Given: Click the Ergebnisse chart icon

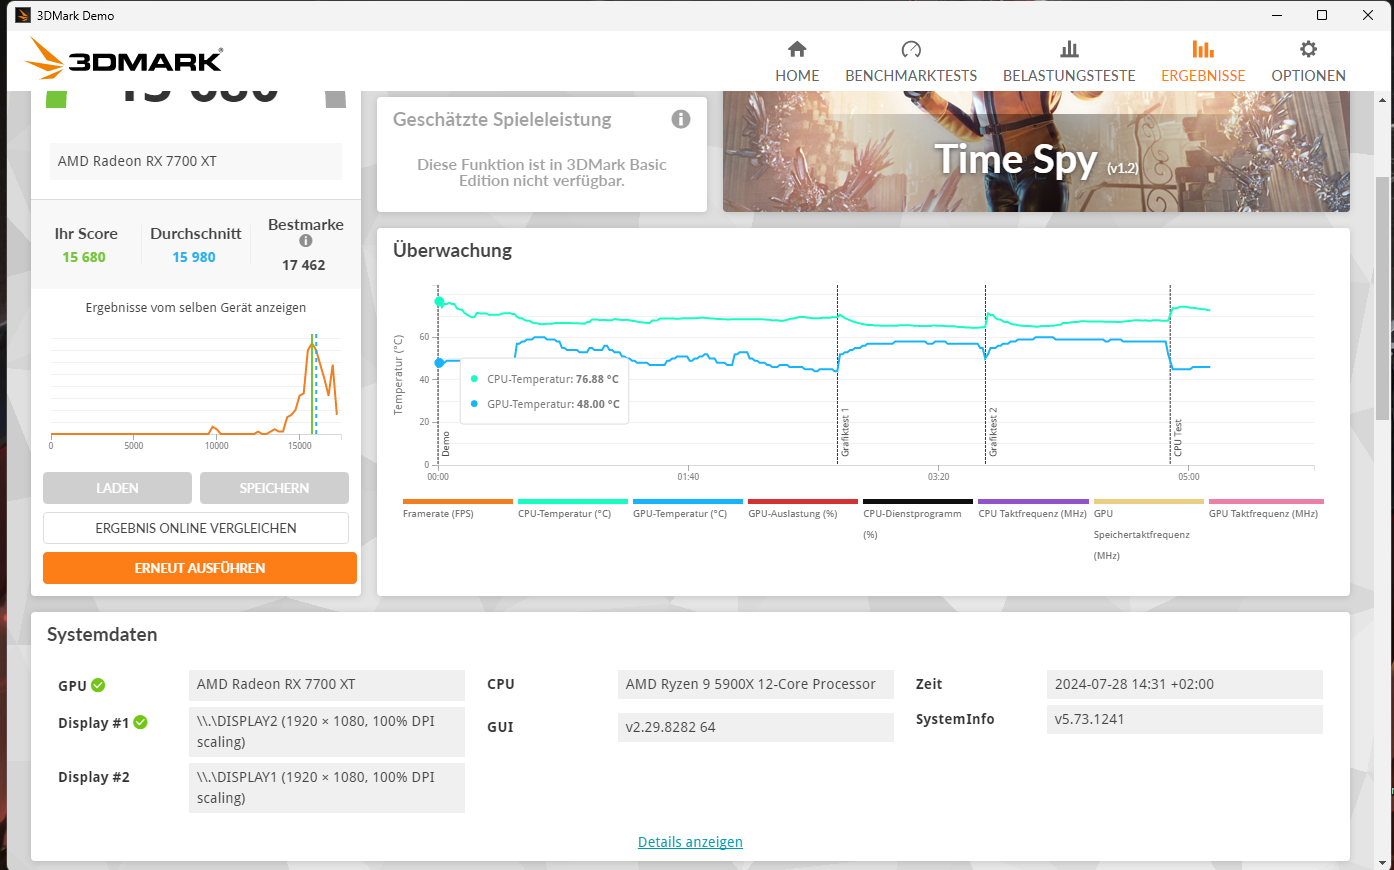Looking at the screenshot, I should pyautogui.click(x=1203, y=49).
